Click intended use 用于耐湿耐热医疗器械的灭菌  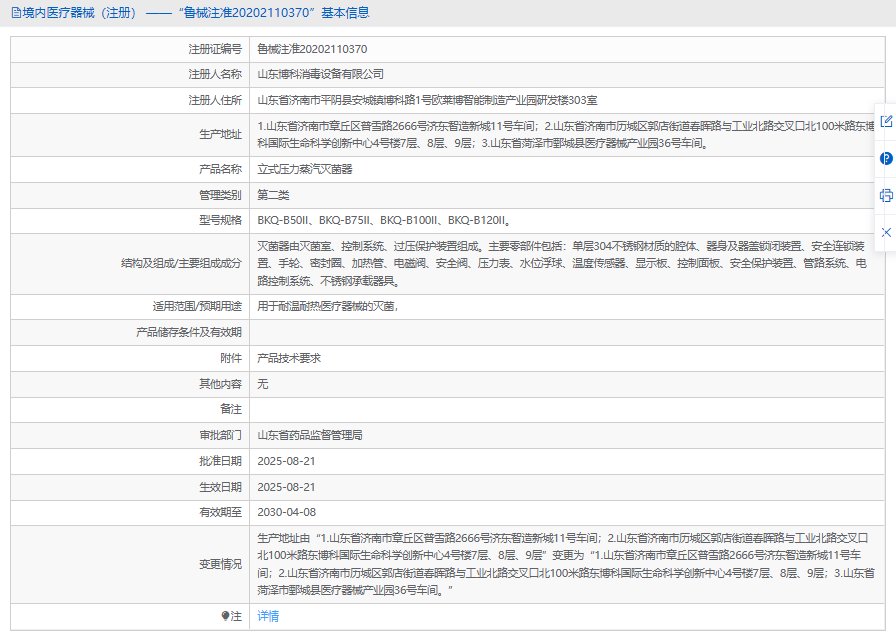pyautogui.click(x=327, y=306)
